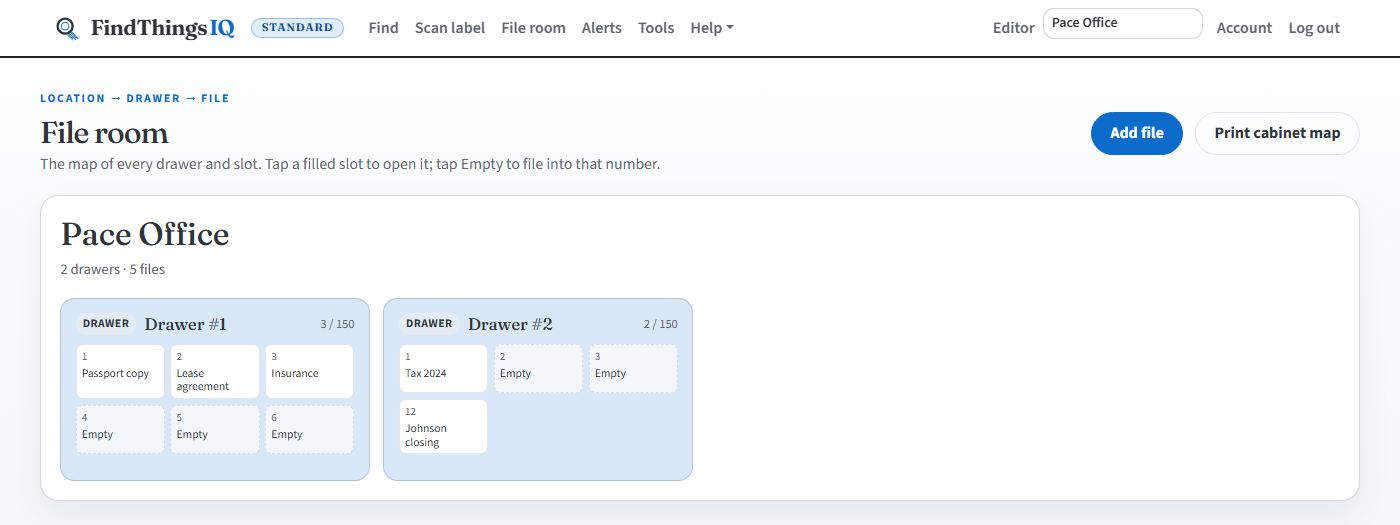The image size is (1400, 525).
Task: Open the Account page
Action: (1244, 28)
